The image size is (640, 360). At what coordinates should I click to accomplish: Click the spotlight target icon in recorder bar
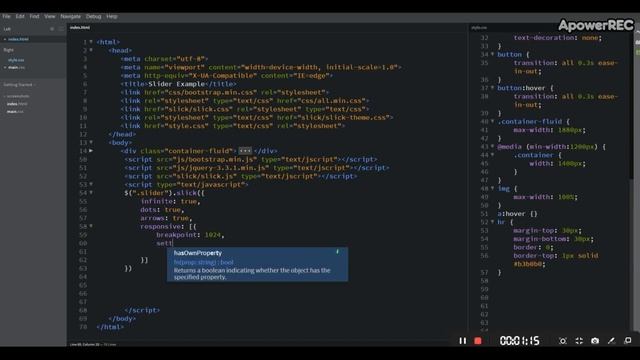click(x=563, y=341)
